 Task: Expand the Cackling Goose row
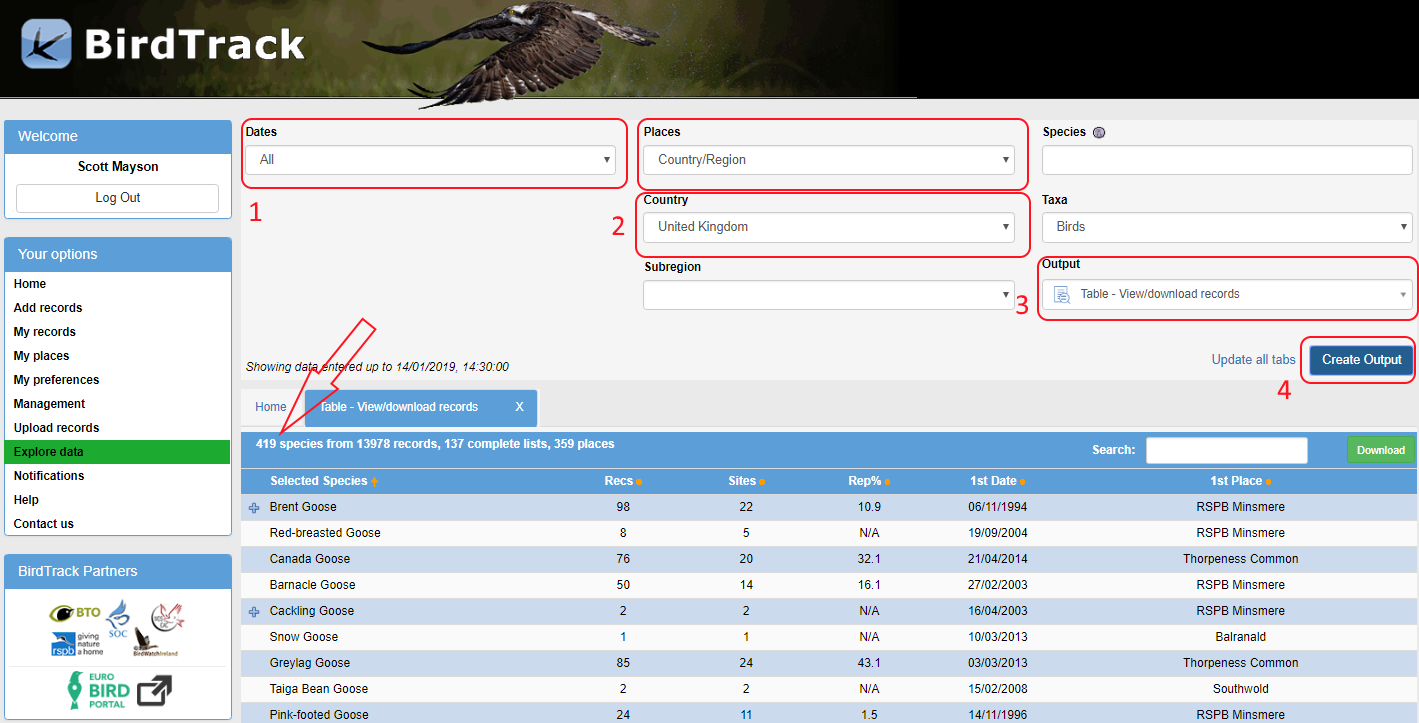[x=253, y=612]
